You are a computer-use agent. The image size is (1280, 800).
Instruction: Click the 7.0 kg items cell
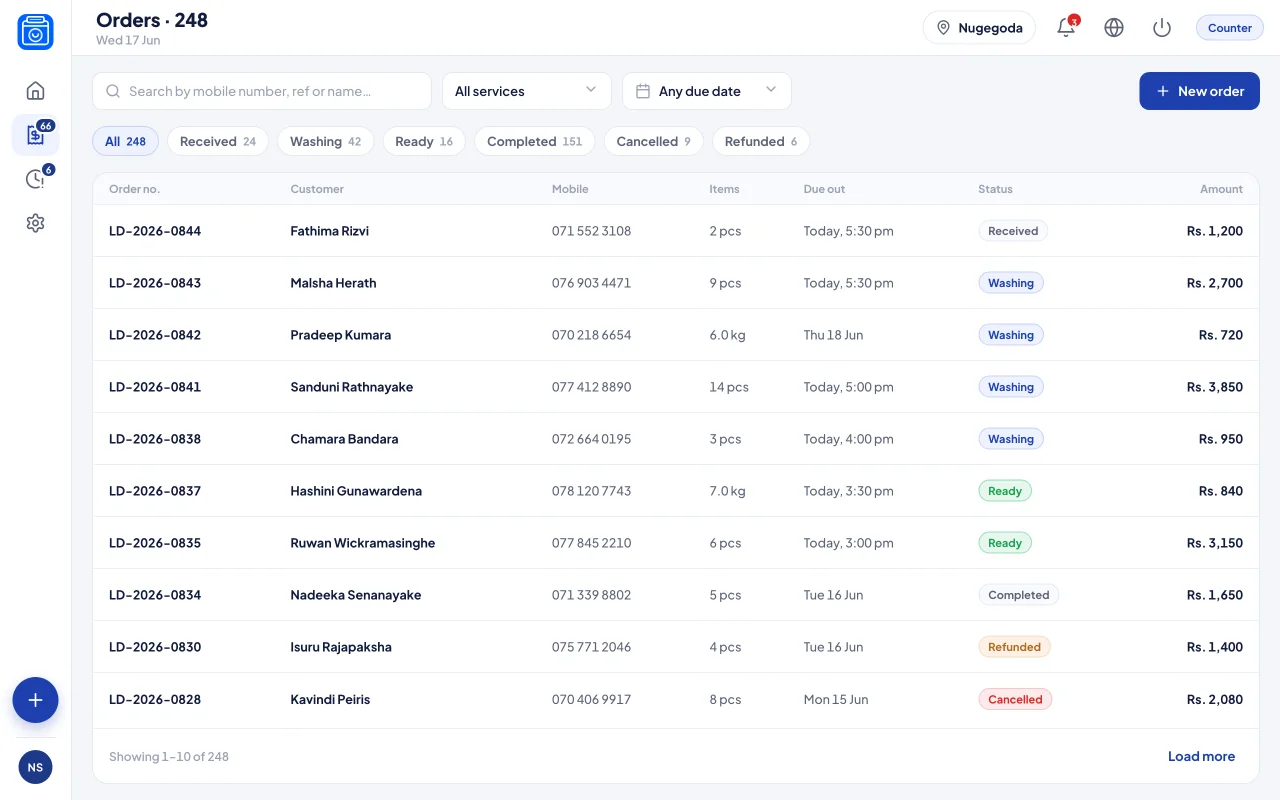pyautogui.click(x=727, y=491)
